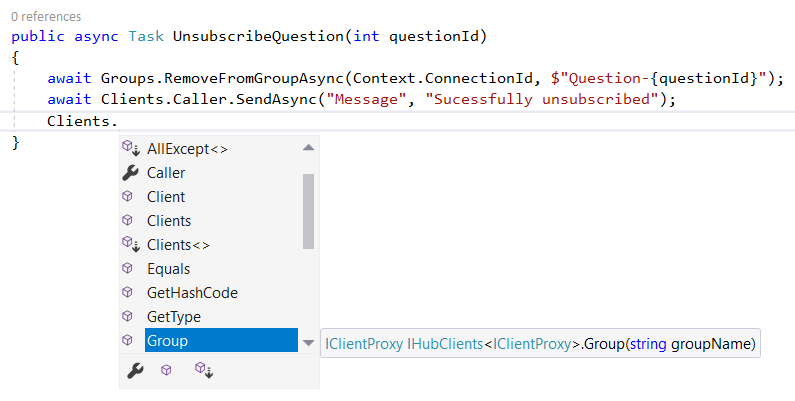Pick GetHashCode in the completion list
The image size is (795, 401).
192,293
